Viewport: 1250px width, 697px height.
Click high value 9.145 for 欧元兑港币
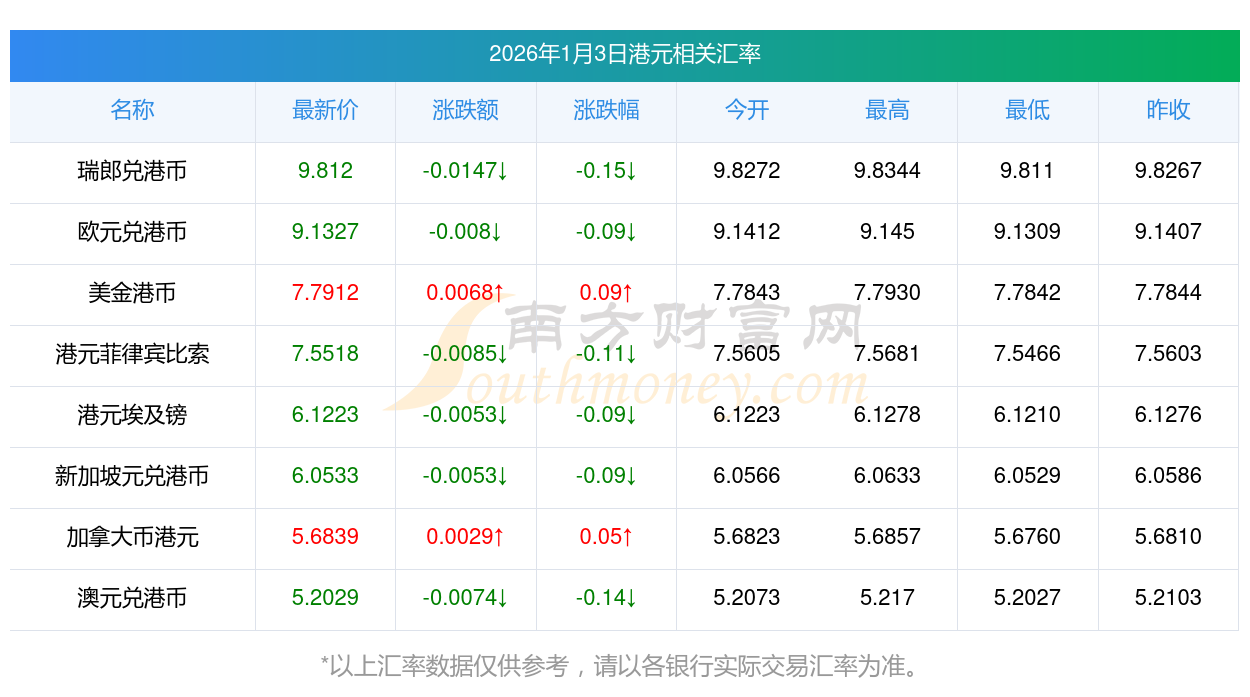[x=887, y=232]
